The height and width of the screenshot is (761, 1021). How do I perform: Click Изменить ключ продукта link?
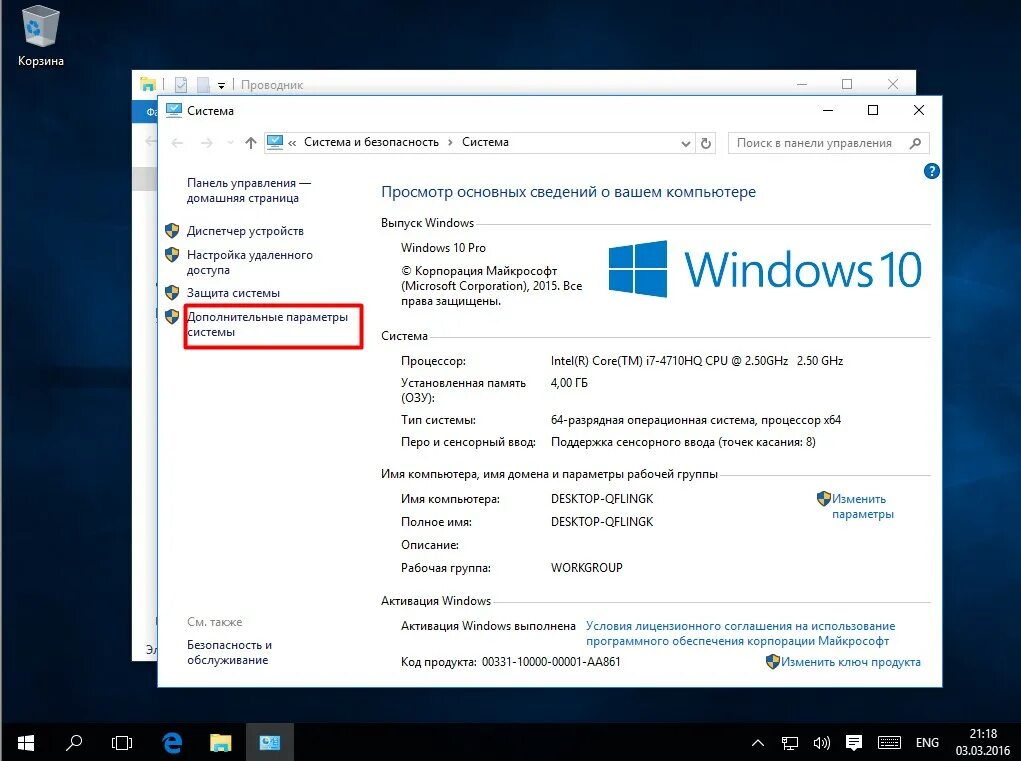tap(850, 662)
